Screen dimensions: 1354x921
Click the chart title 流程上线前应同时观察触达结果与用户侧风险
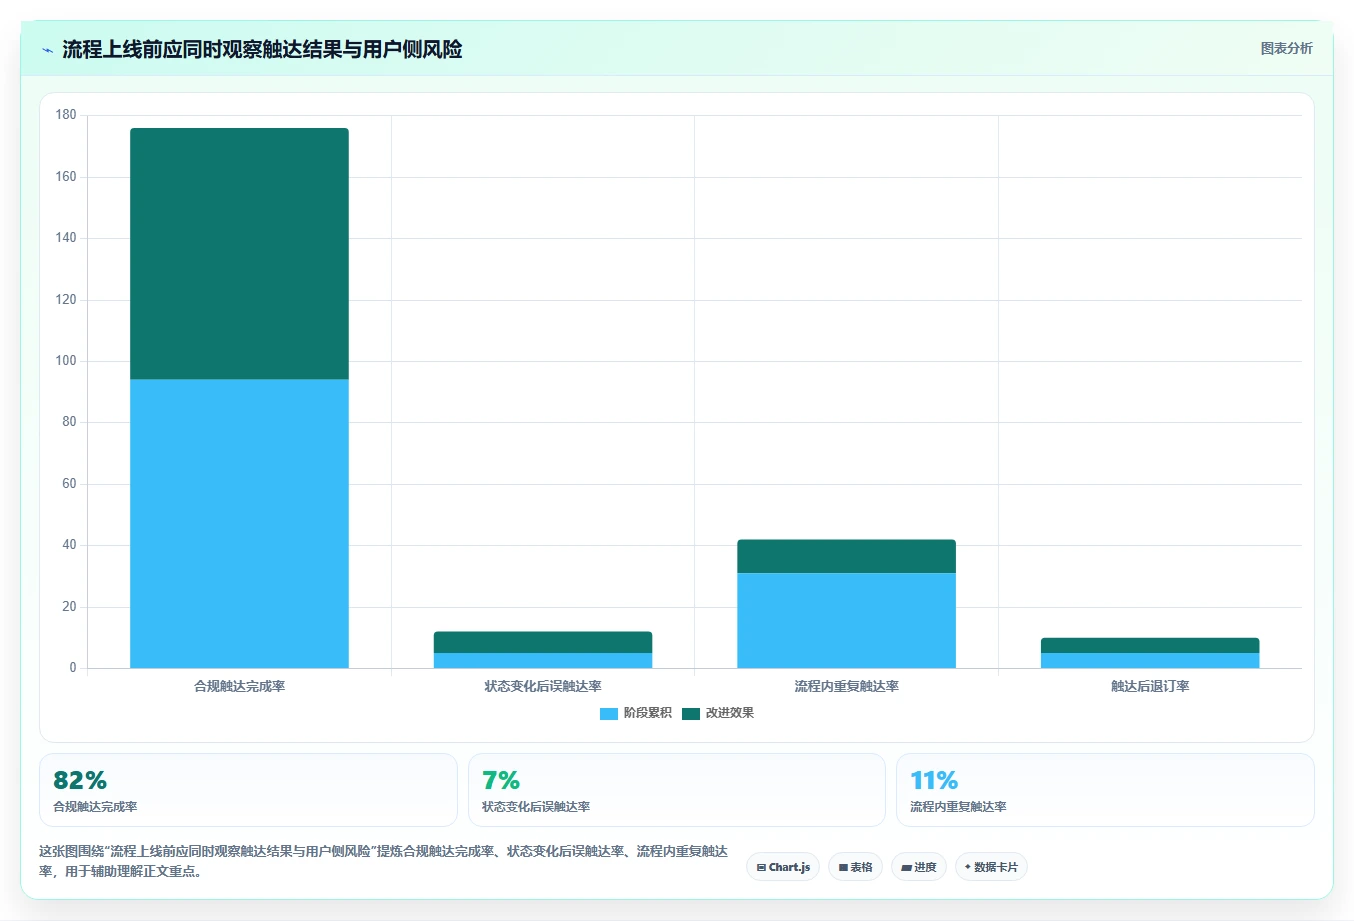coord(262,49)
